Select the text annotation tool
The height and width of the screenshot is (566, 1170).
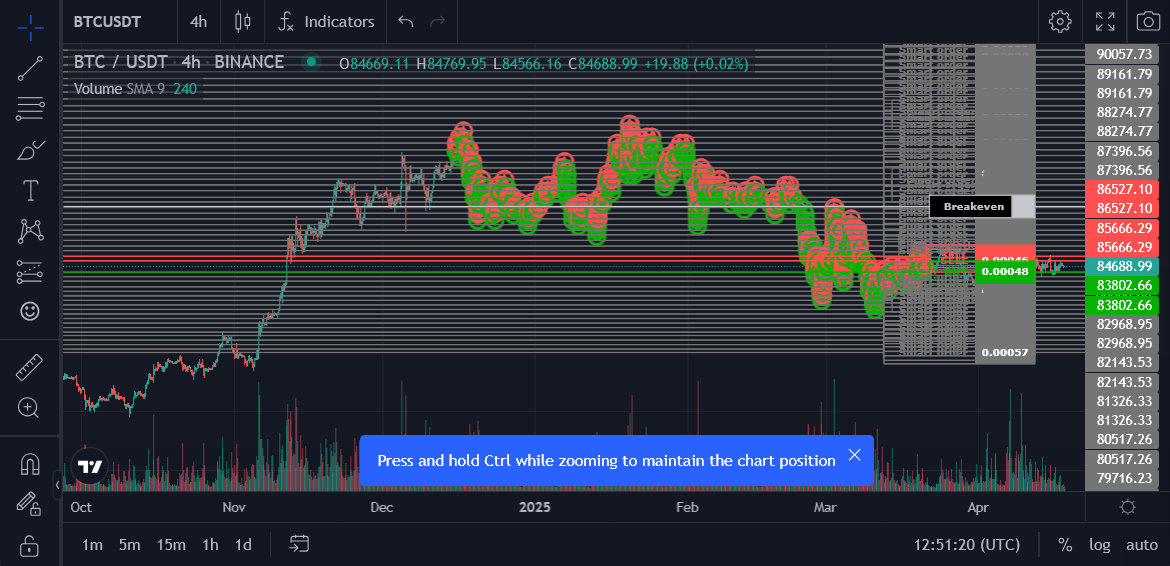click(x=30, y=190)
